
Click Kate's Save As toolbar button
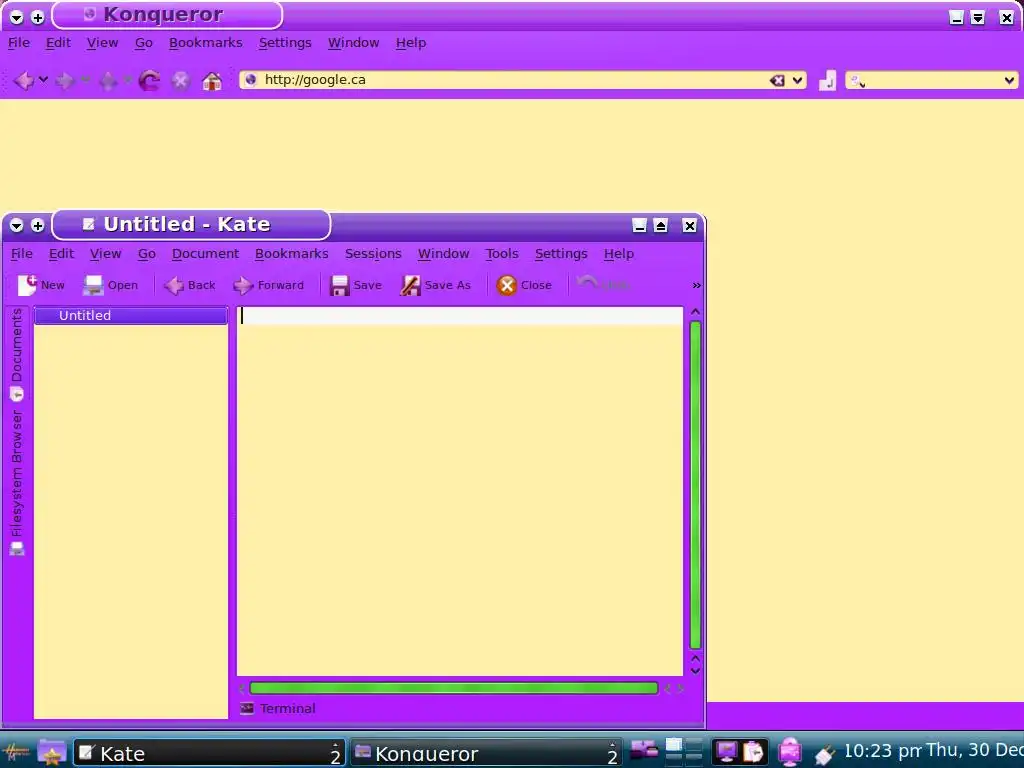436,285
